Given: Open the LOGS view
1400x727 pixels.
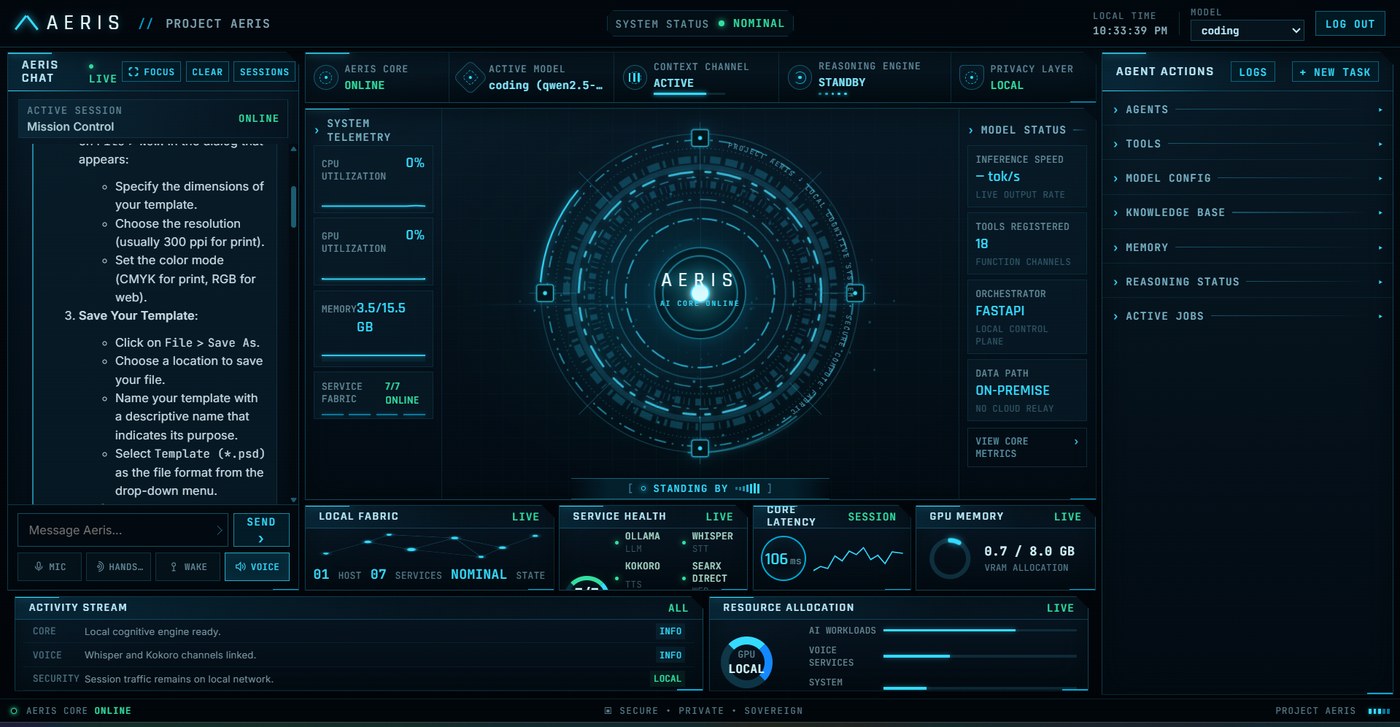Looking at the screenshot, I should pos(1252,72).
